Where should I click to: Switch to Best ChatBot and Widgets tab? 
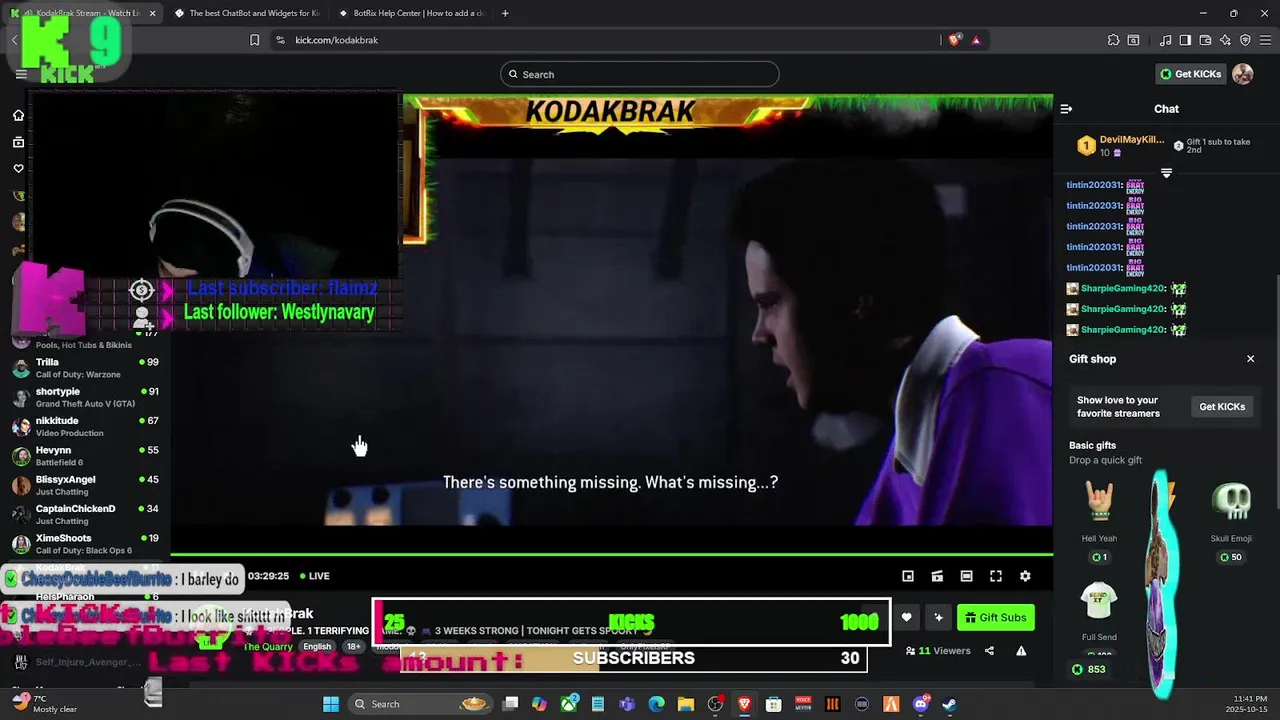[x=246, y=13]
